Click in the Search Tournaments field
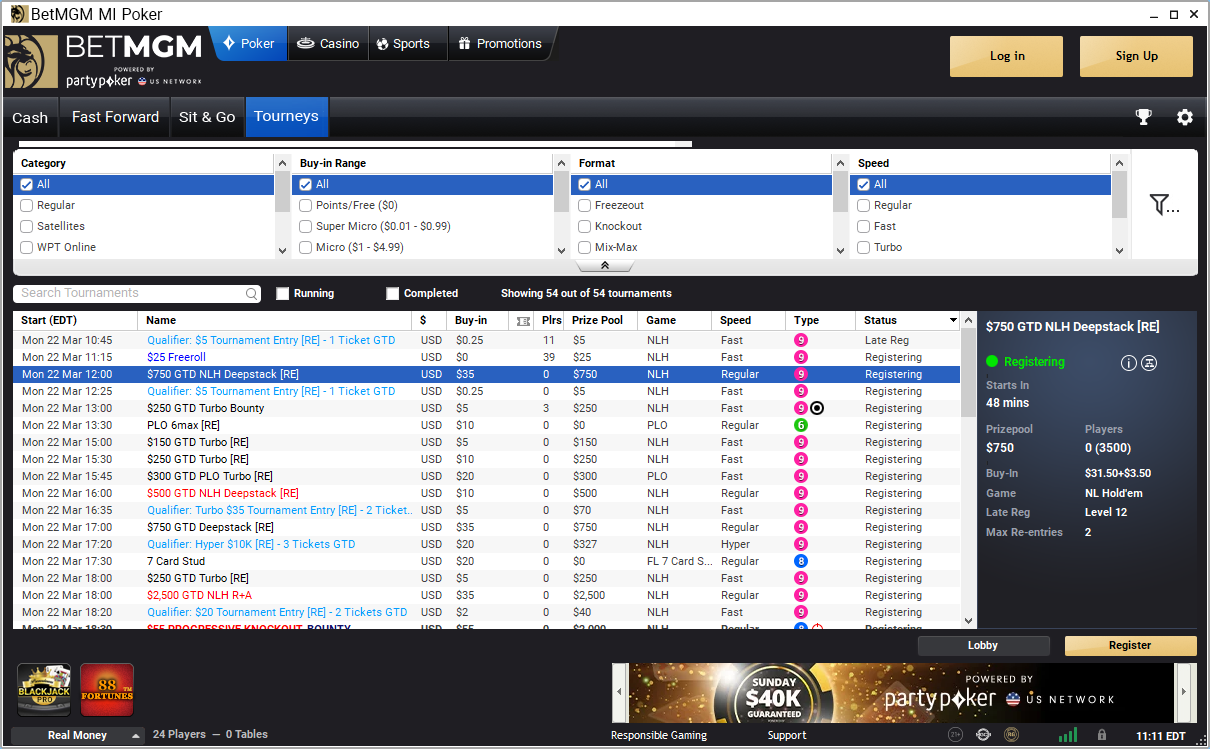This screenshot has width=1210, height=749. point(131,293)
